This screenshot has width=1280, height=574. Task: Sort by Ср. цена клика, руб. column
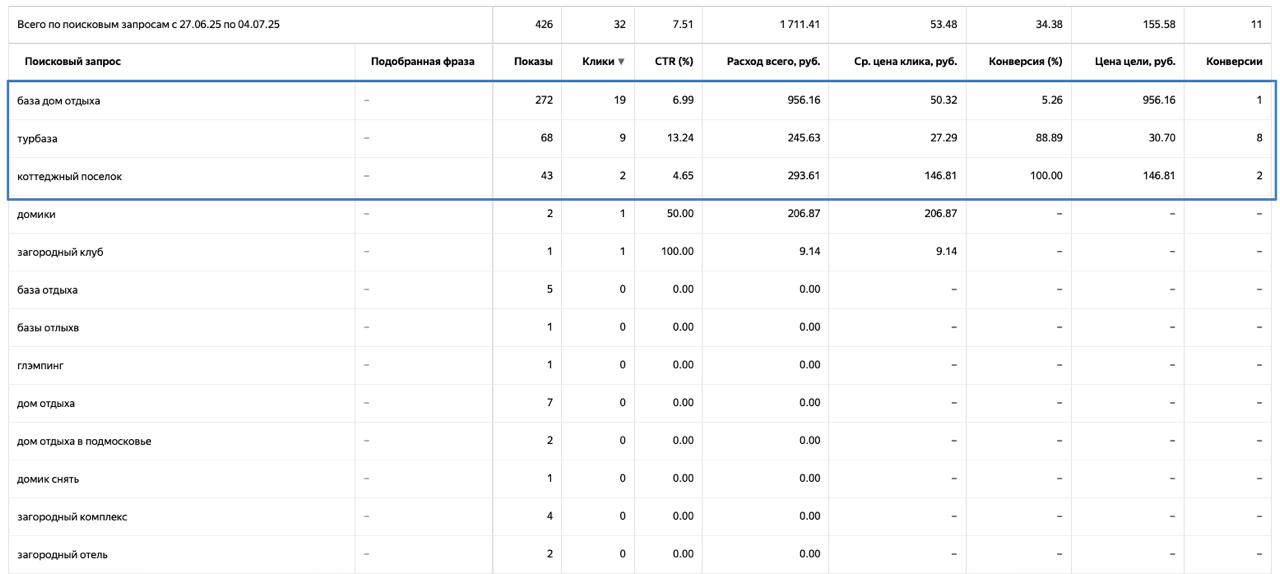pyautogui.click(x=905, y=62)
